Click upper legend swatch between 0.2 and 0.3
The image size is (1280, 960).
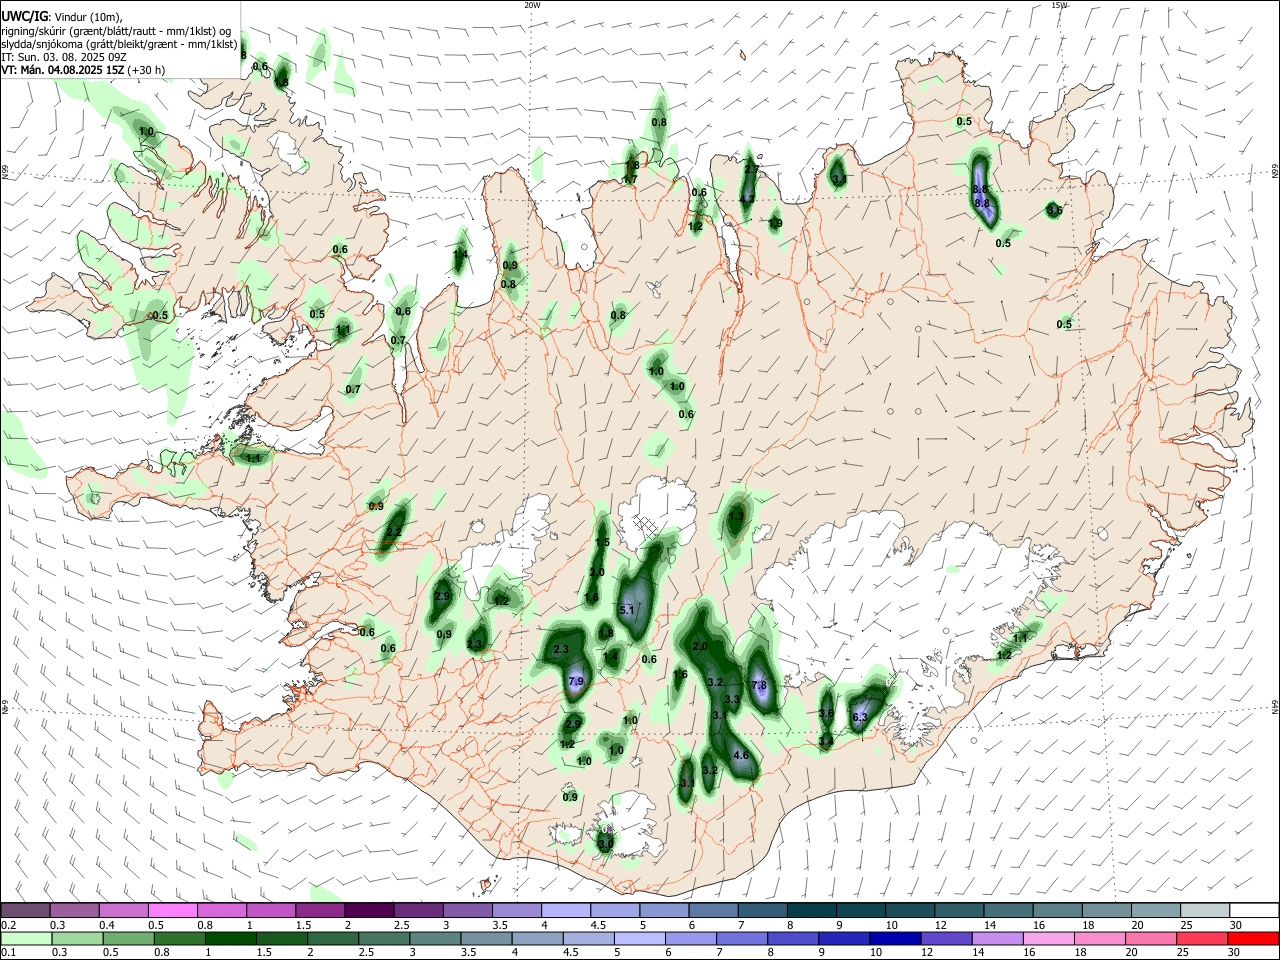pos(25,910)
